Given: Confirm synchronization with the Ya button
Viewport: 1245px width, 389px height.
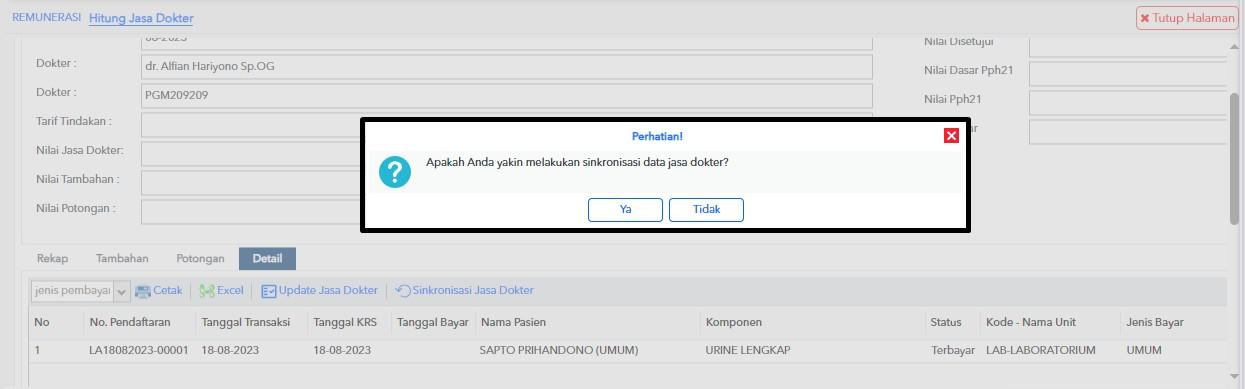Looking at the screenshot, I should [x=625, y=210].
